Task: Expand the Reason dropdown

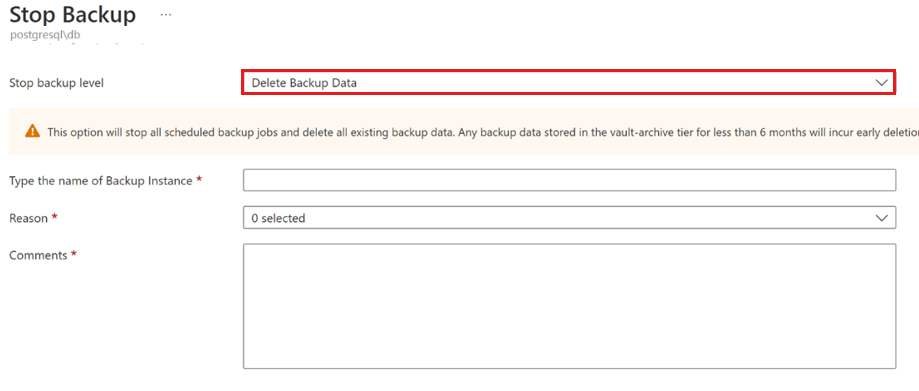Action: (x=569, y=217)
